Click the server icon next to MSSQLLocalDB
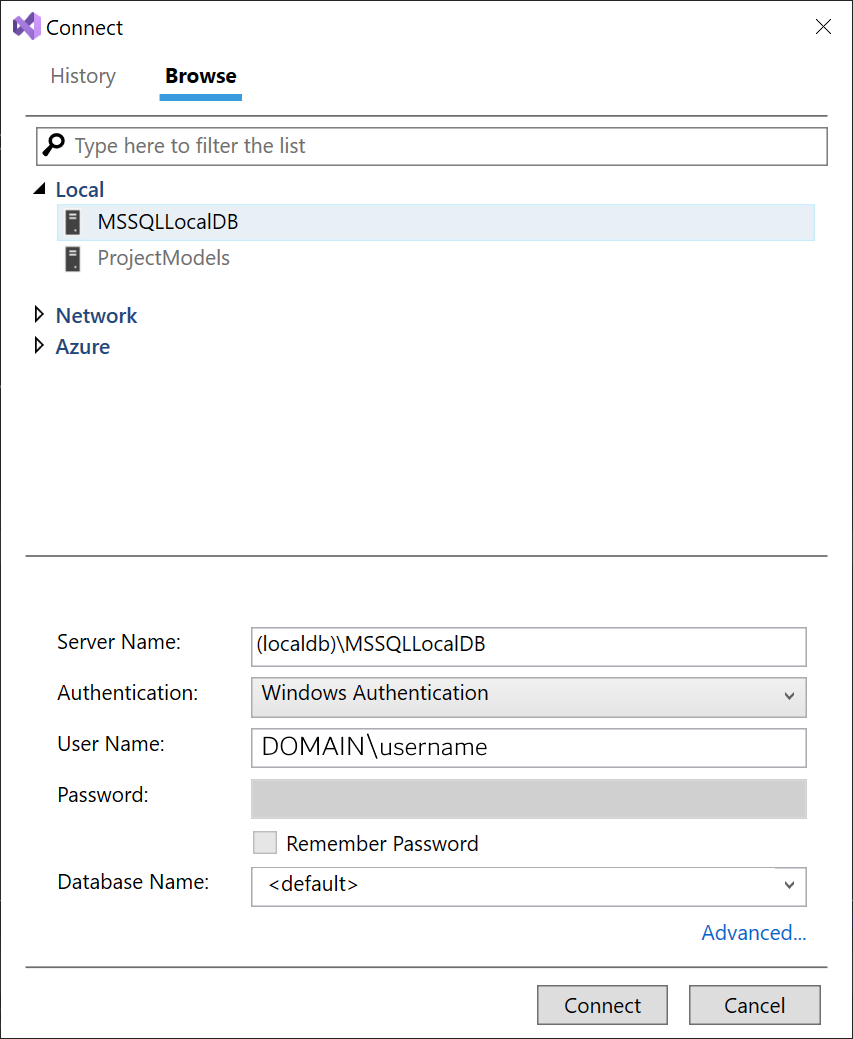The height and width of the screenshot is (1039, 853). click(x=72, y=222)
